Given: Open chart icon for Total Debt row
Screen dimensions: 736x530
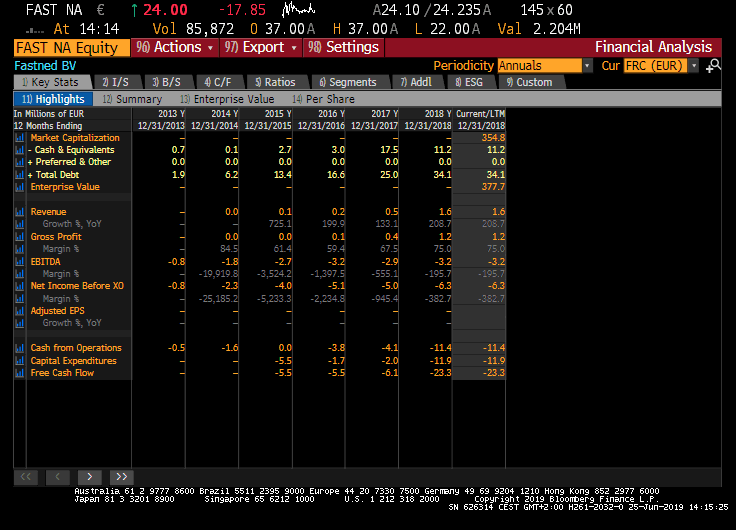Looking at the screenshot, I should [x=20, y=175].
